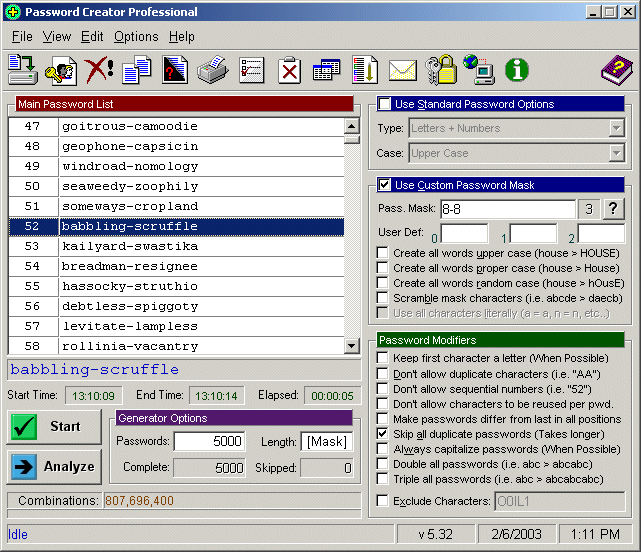Viewport: 641px width, 552px height.
Task: Open the Options menu
Action: point(136,37)
